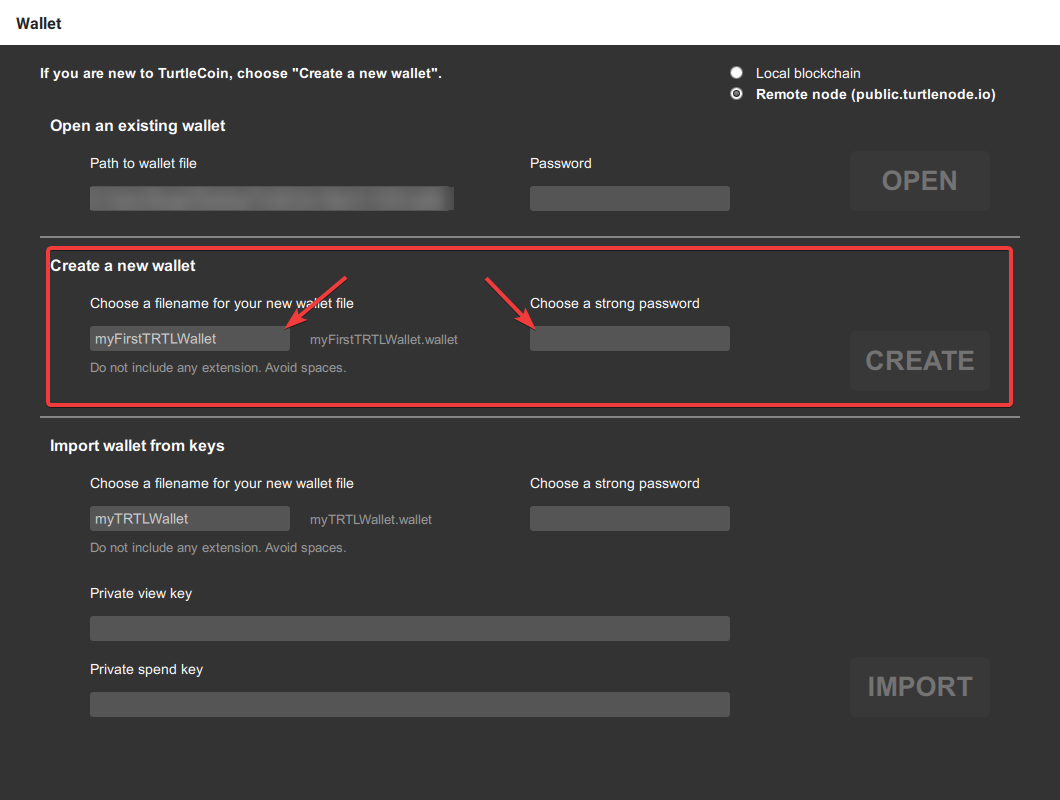Click the myTRTLWallet.wallet filename preview text
The height and width of the screenshot is (800, 1060).
coord(371,520)
